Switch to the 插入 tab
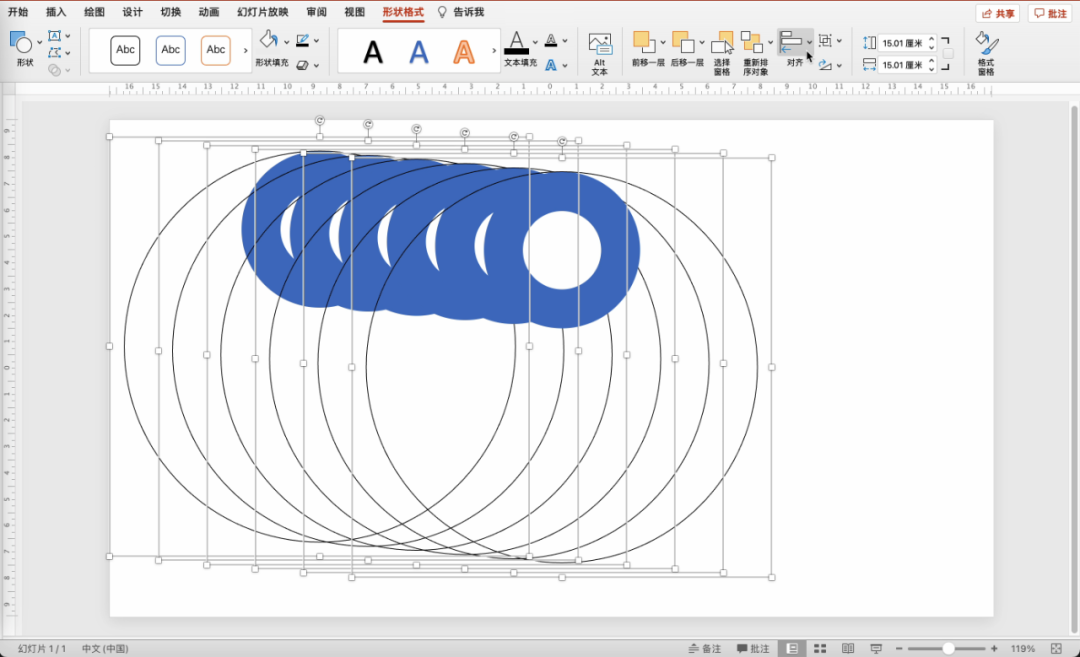This screenshot has height=657, width=1080. coord(56,12)
